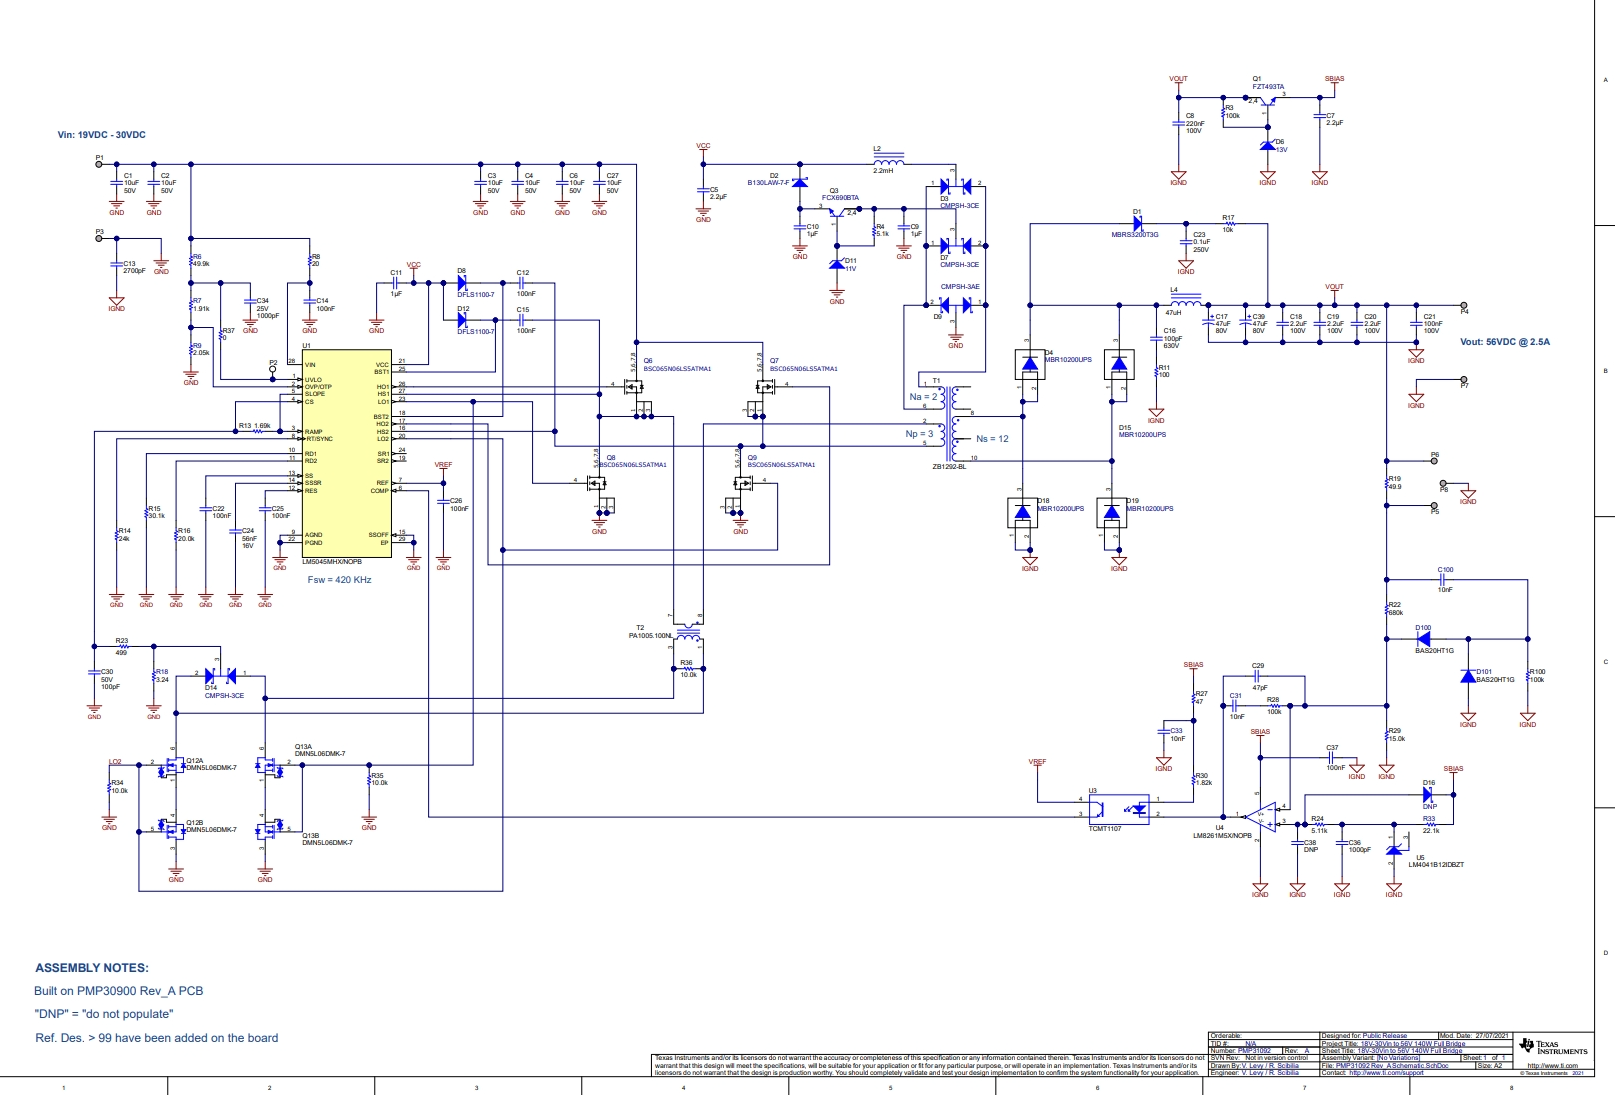
Task: Click the T2 PA1005.100NL current transformer
Action: pos(688,629)
